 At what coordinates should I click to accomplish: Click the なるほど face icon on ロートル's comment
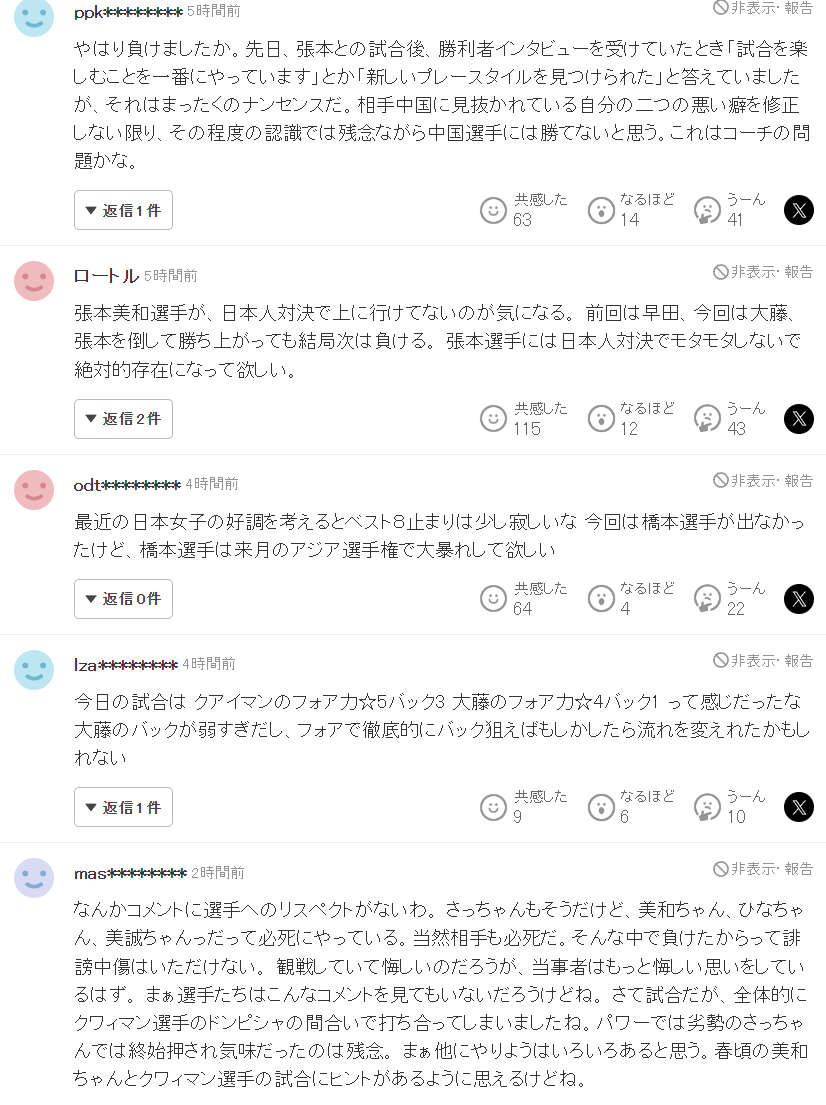[x=601, y=418]
